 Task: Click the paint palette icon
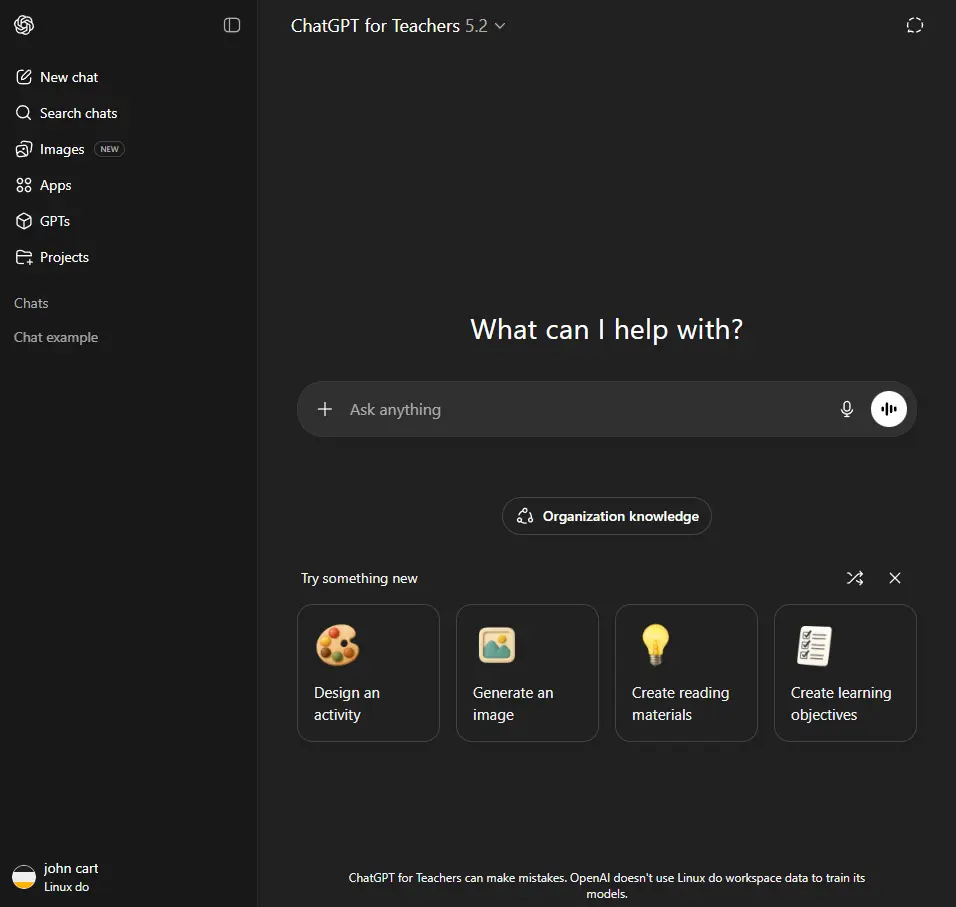click(x=337, y=645)
